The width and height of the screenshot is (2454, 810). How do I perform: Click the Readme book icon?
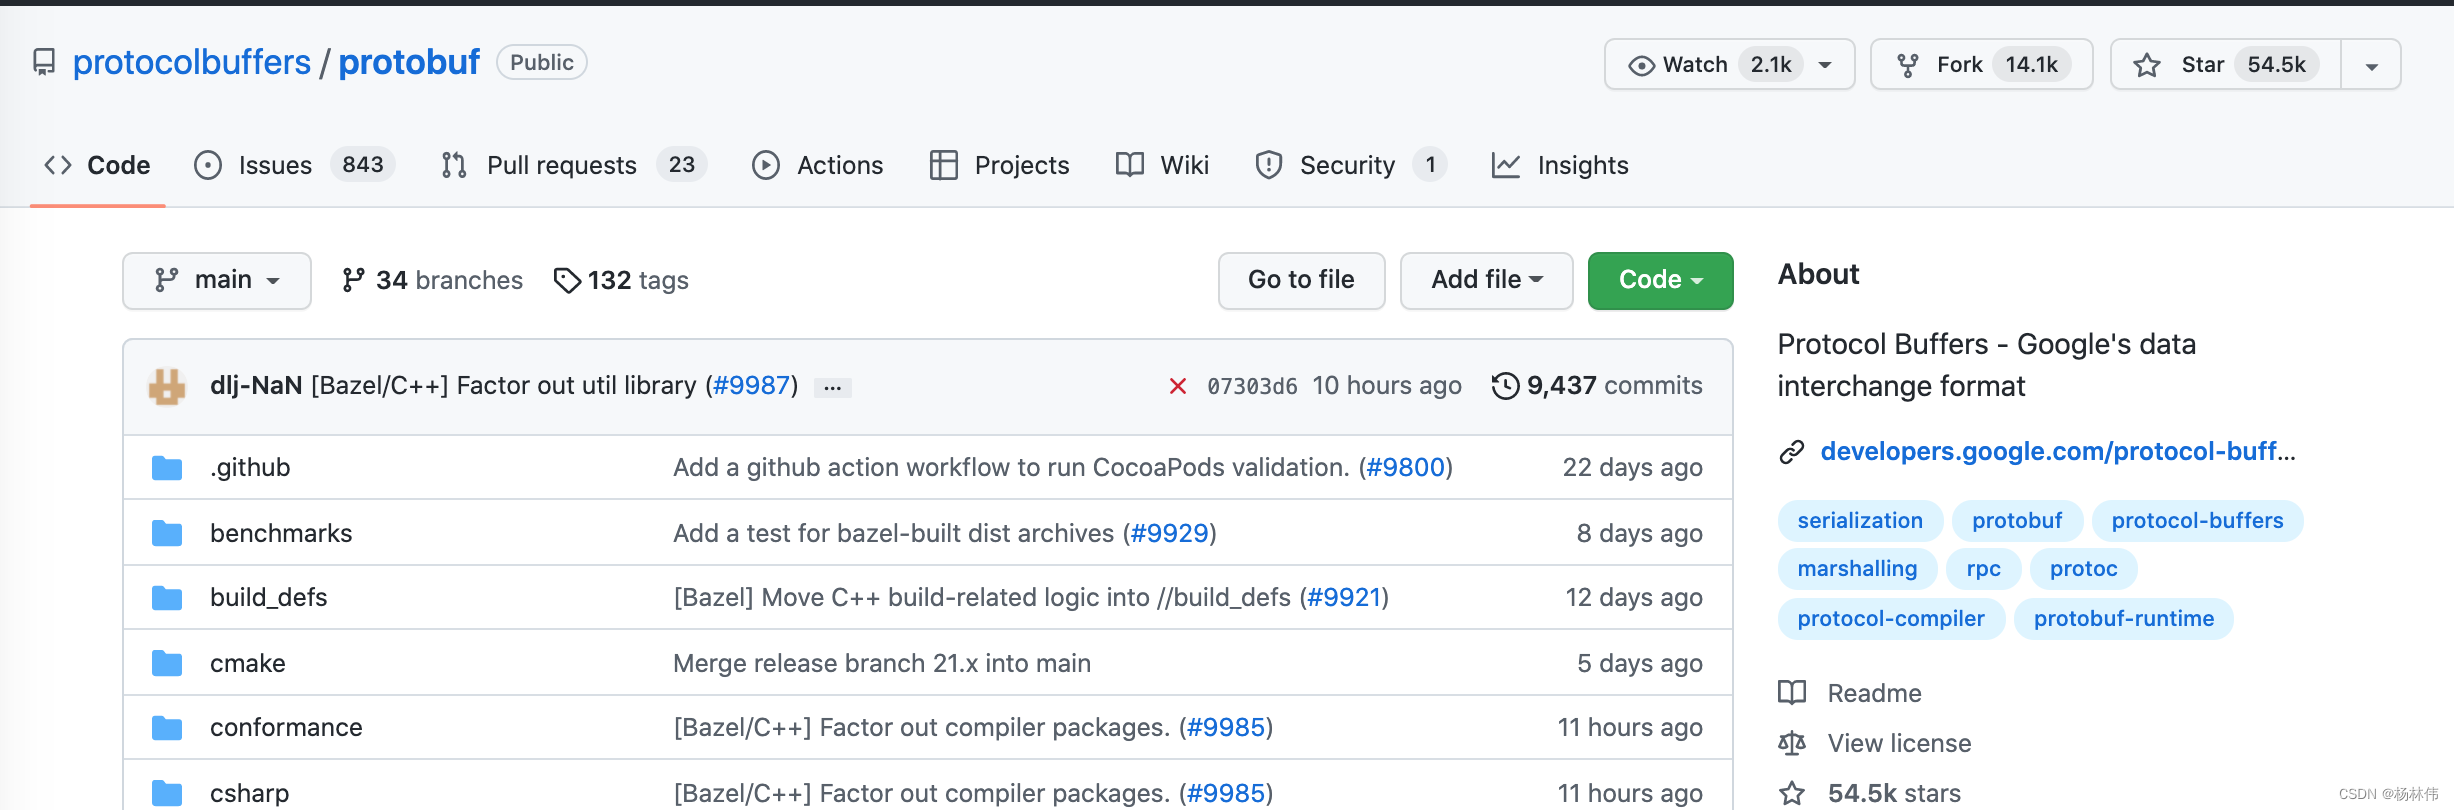point(1792,693)
